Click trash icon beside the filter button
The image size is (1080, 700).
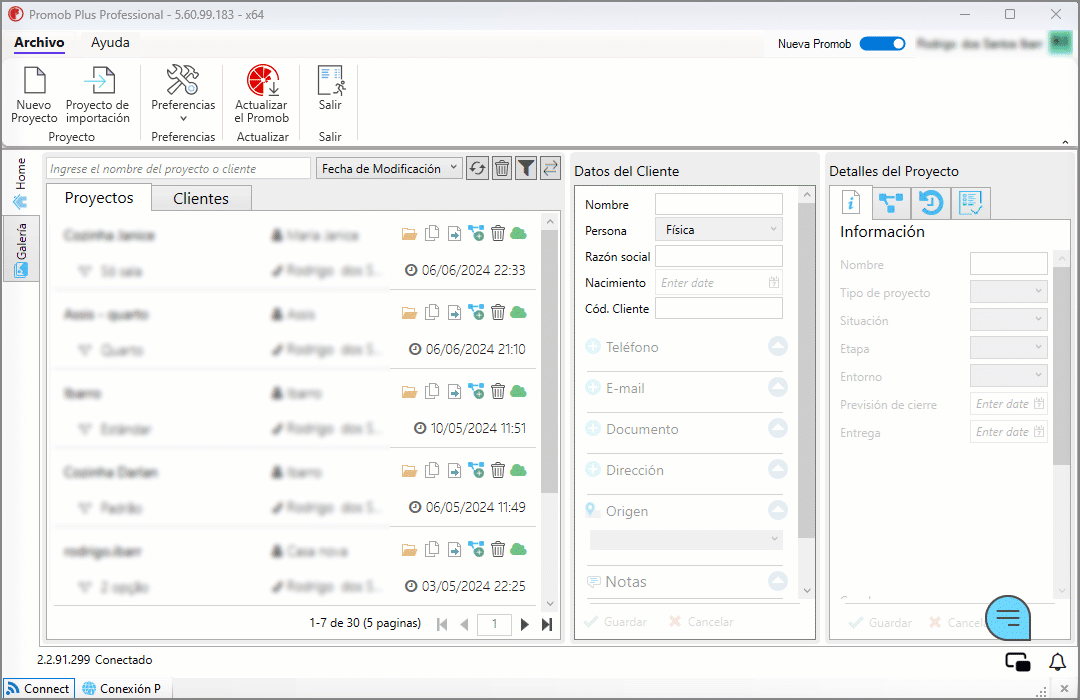(502, 168)
